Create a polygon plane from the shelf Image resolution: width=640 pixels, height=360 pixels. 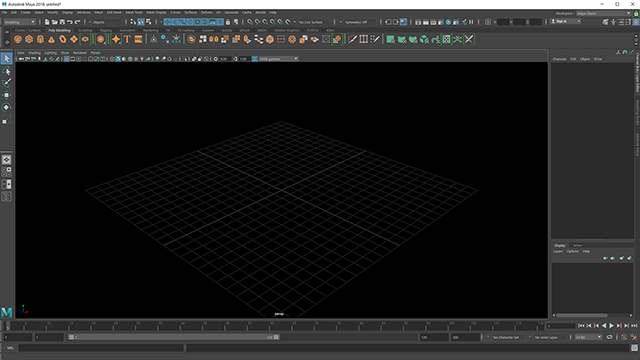(74, 39)
